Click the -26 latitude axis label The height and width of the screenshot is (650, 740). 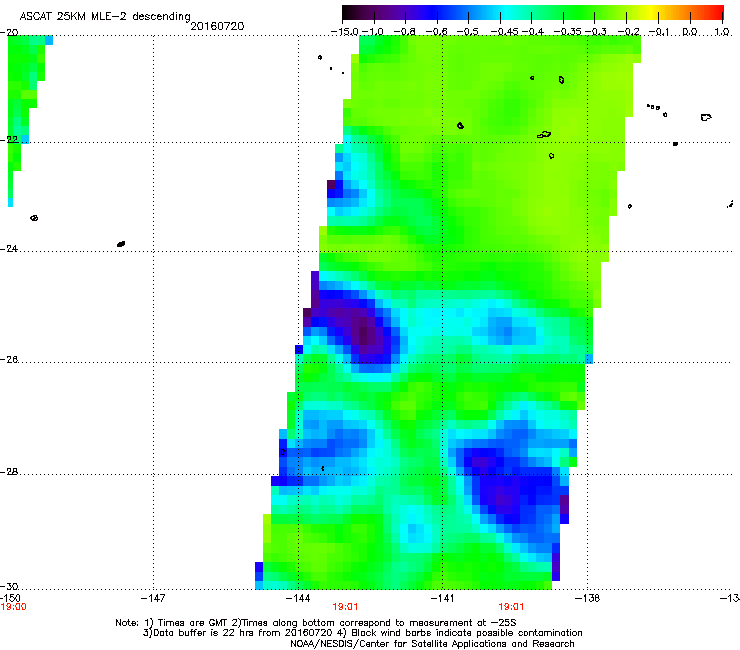[9, 360]
